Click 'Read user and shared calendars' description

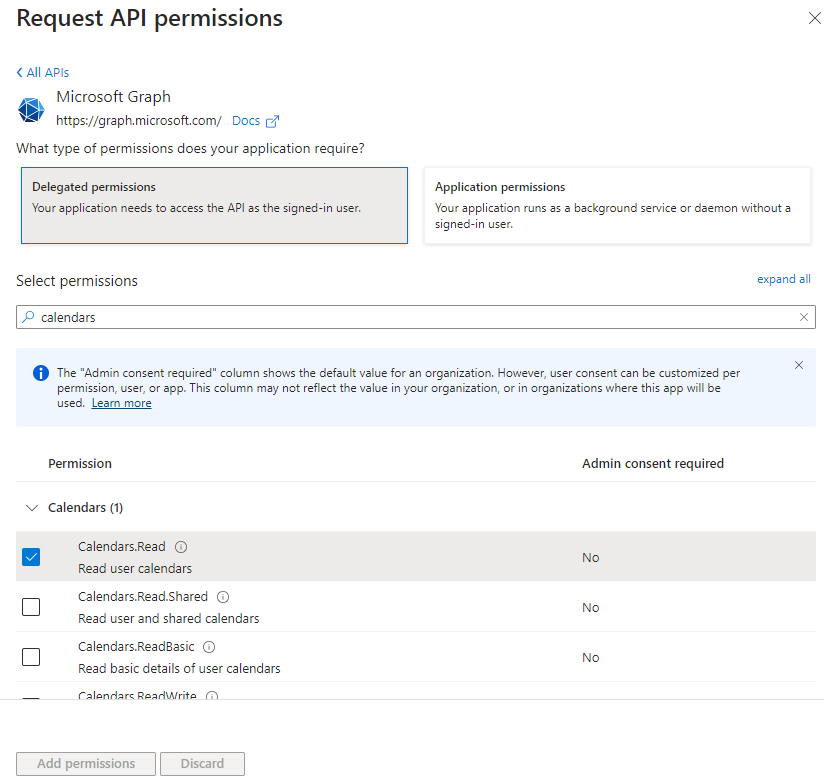[x=169, y=619]
